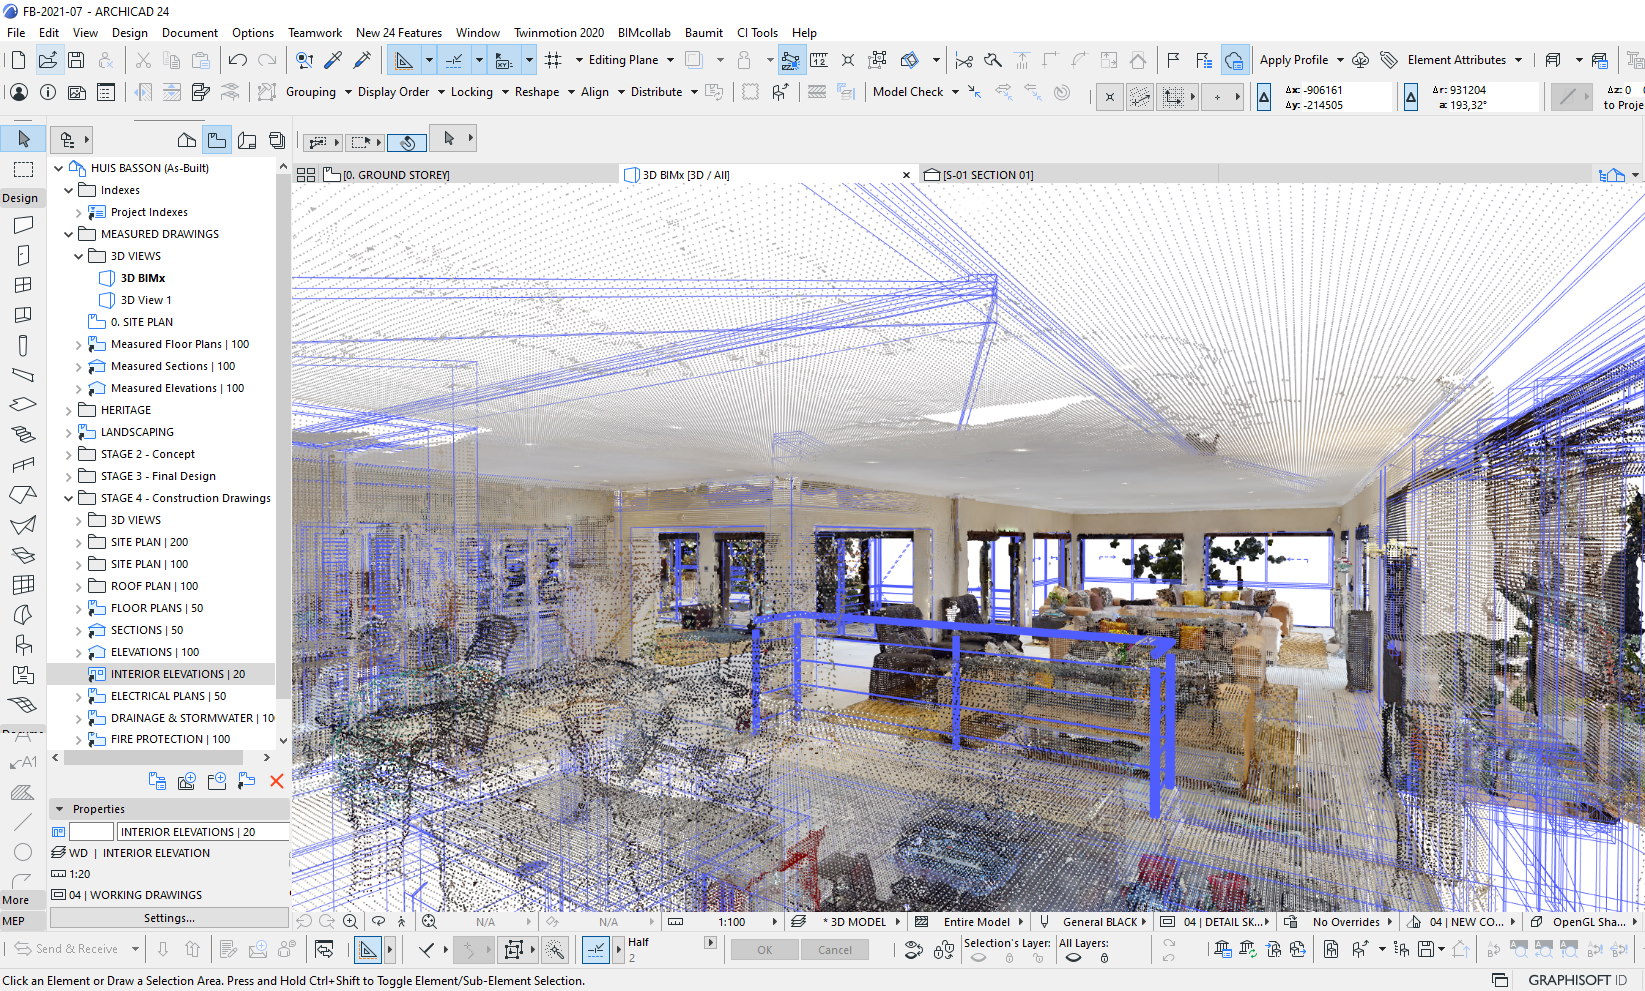The height and width of the screenshot is (991, 1645).
Task: Click the Zoom In magnifier icon
Action: click(x=350, y=921)
